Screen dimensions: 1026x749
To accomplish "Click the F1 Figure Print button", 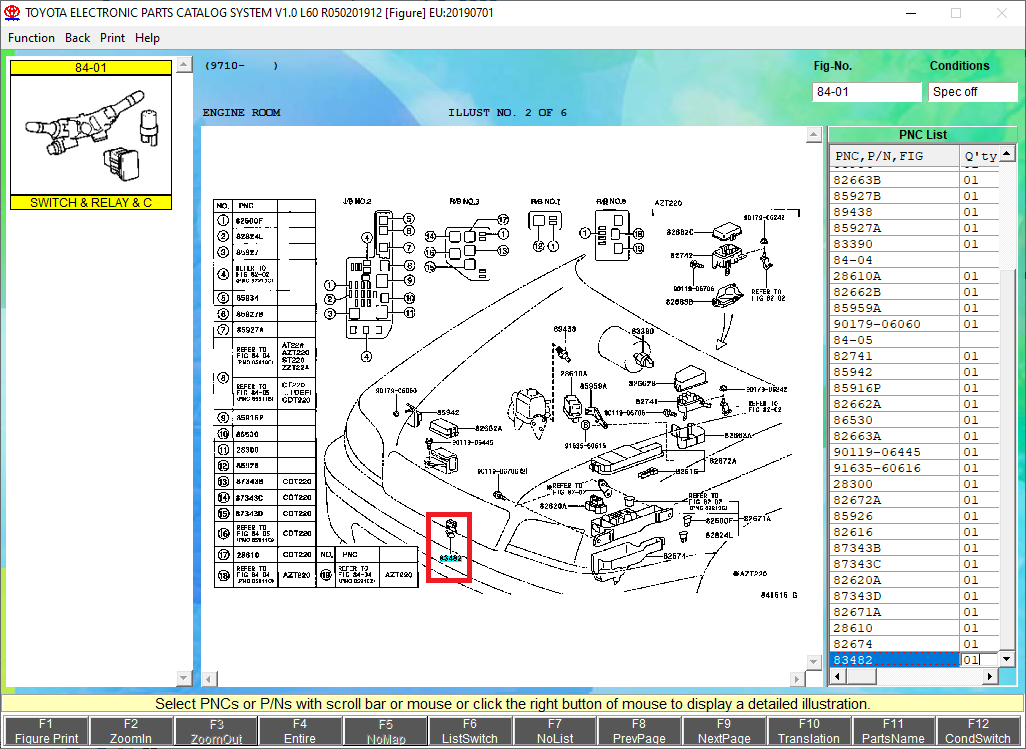I will coord(45,731).
